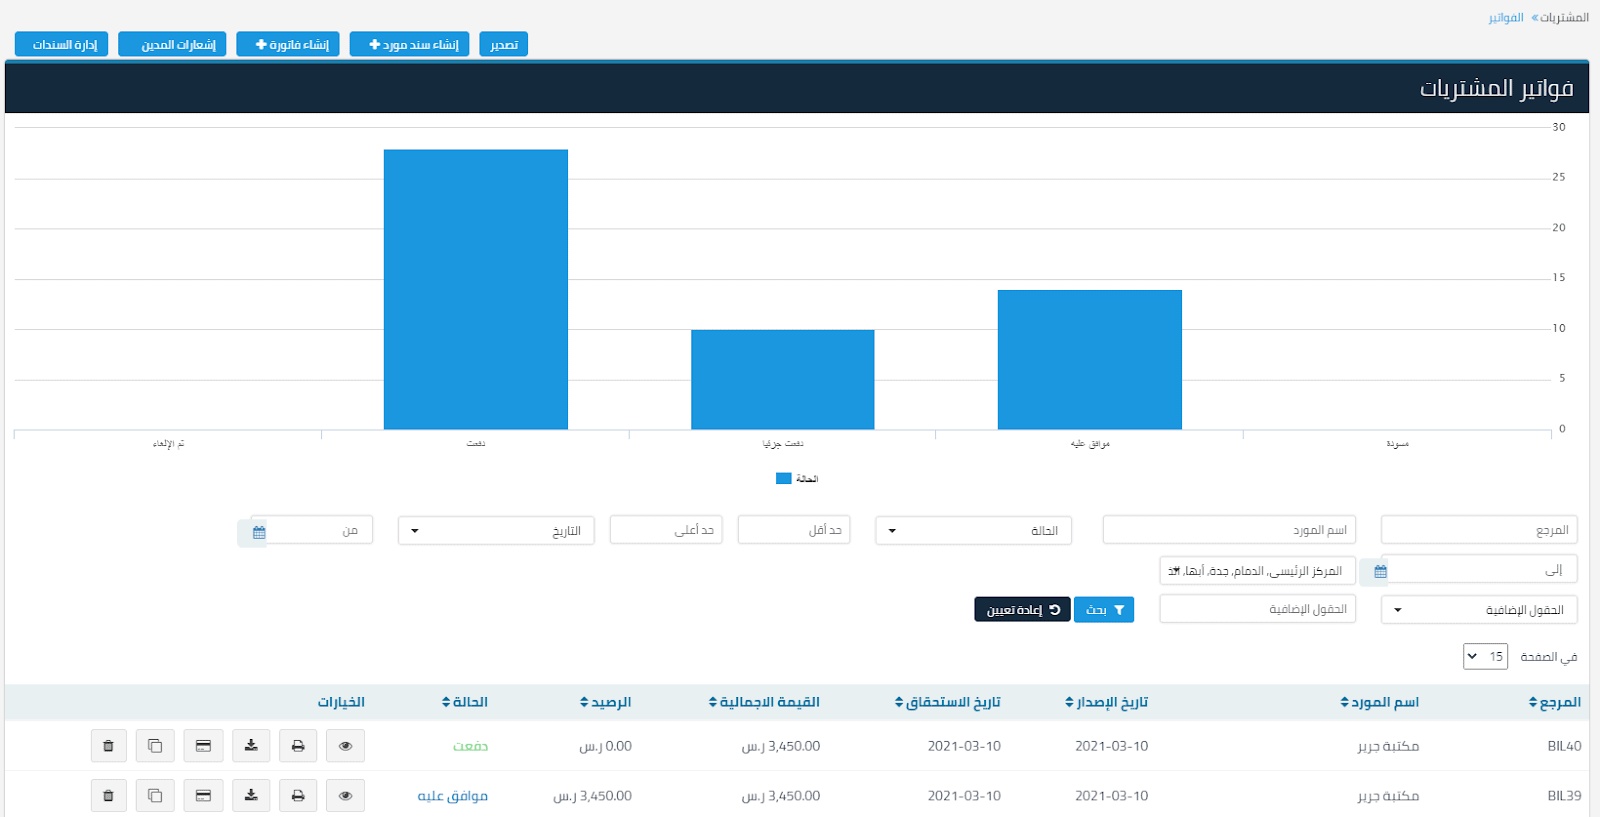Screen dimensions: 1600x817
Task: Open the الفواتير breadcrumb link
Action: (1505, 18)
